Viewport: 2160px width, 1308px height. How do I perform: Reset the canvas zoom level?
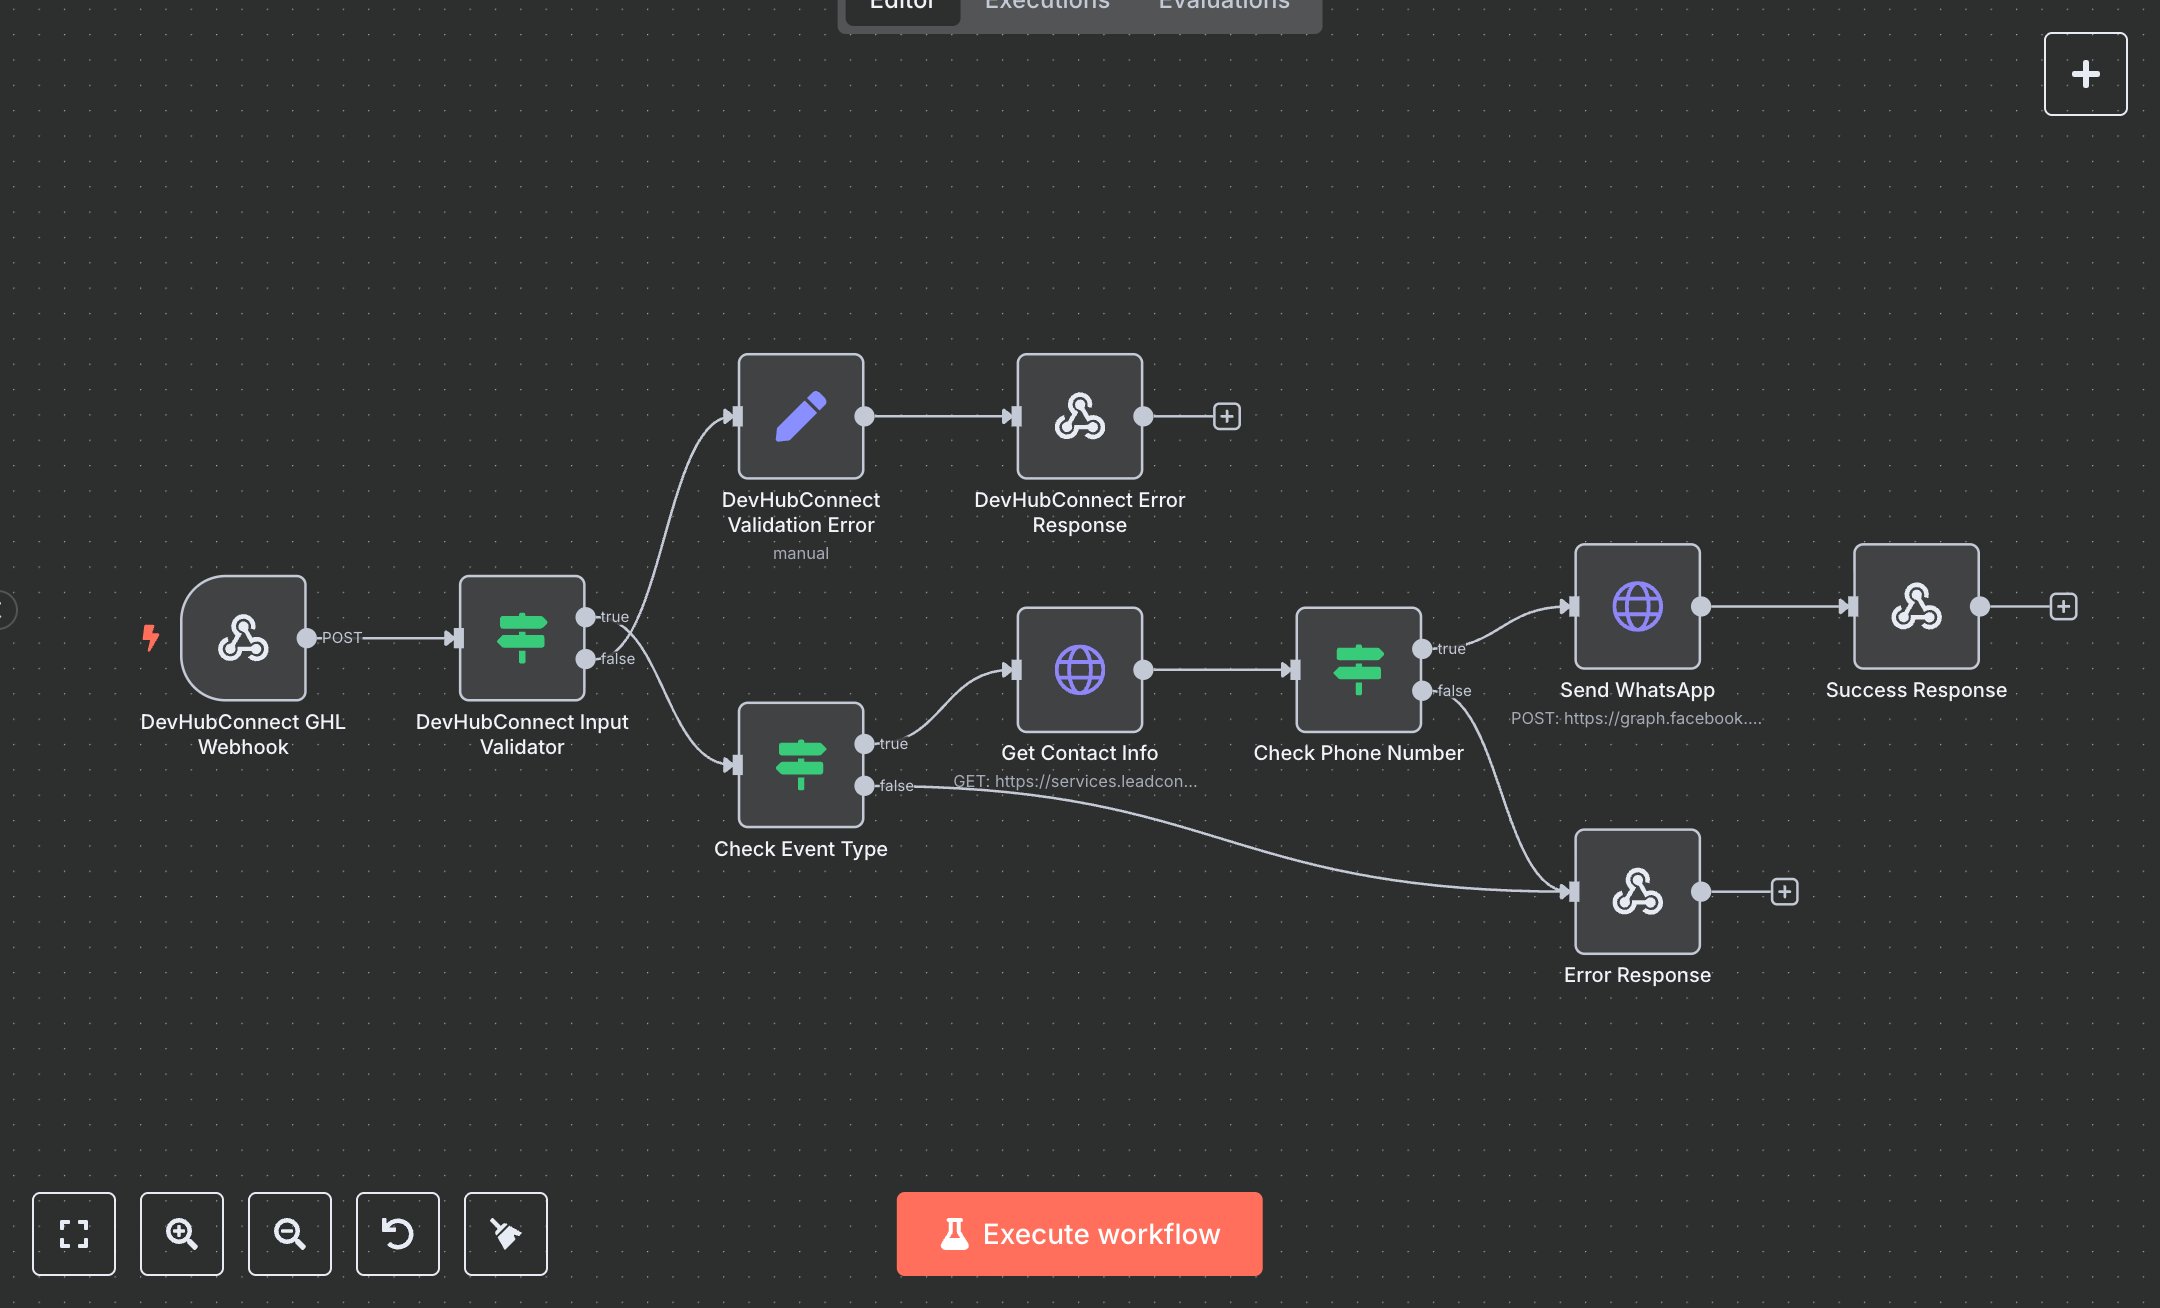(398, 1233)
